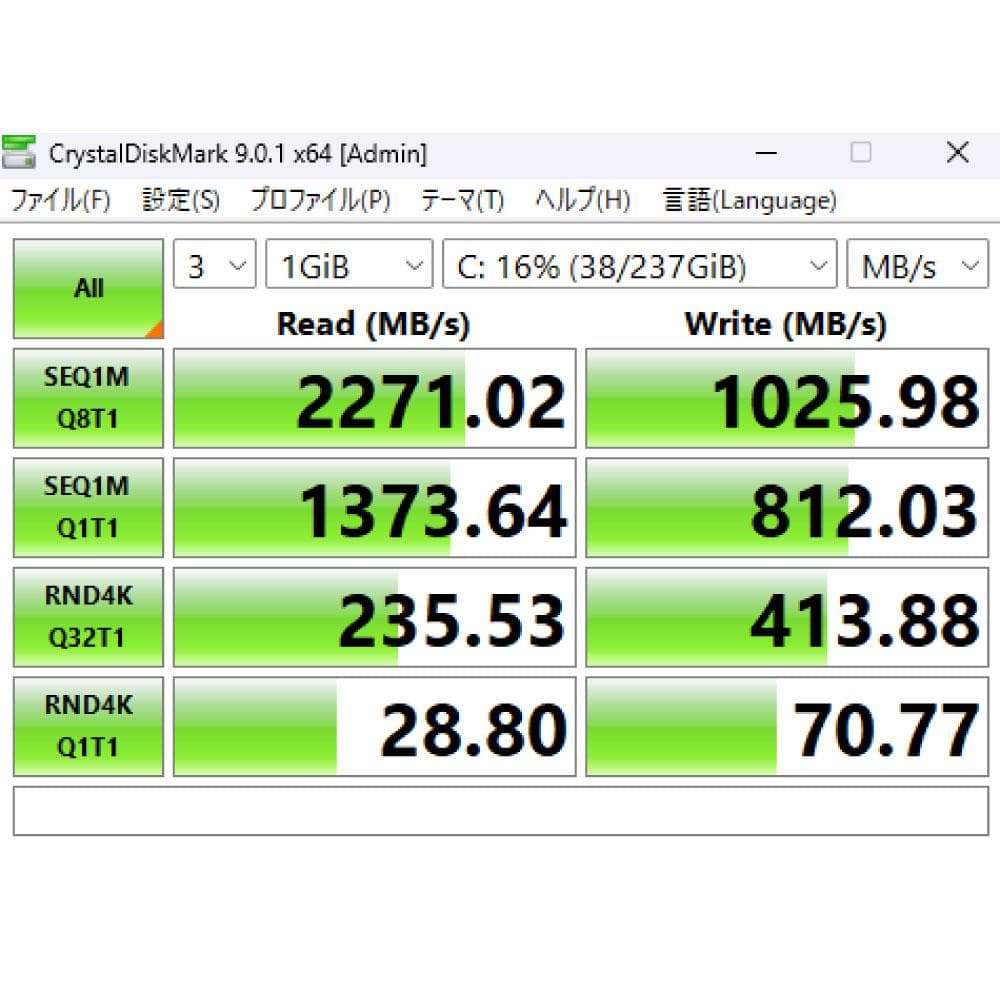Open the 設定(S) menu
The height and width of the screenshot is (1000, 1000).
pyautogui.click(x=181, y=200)
